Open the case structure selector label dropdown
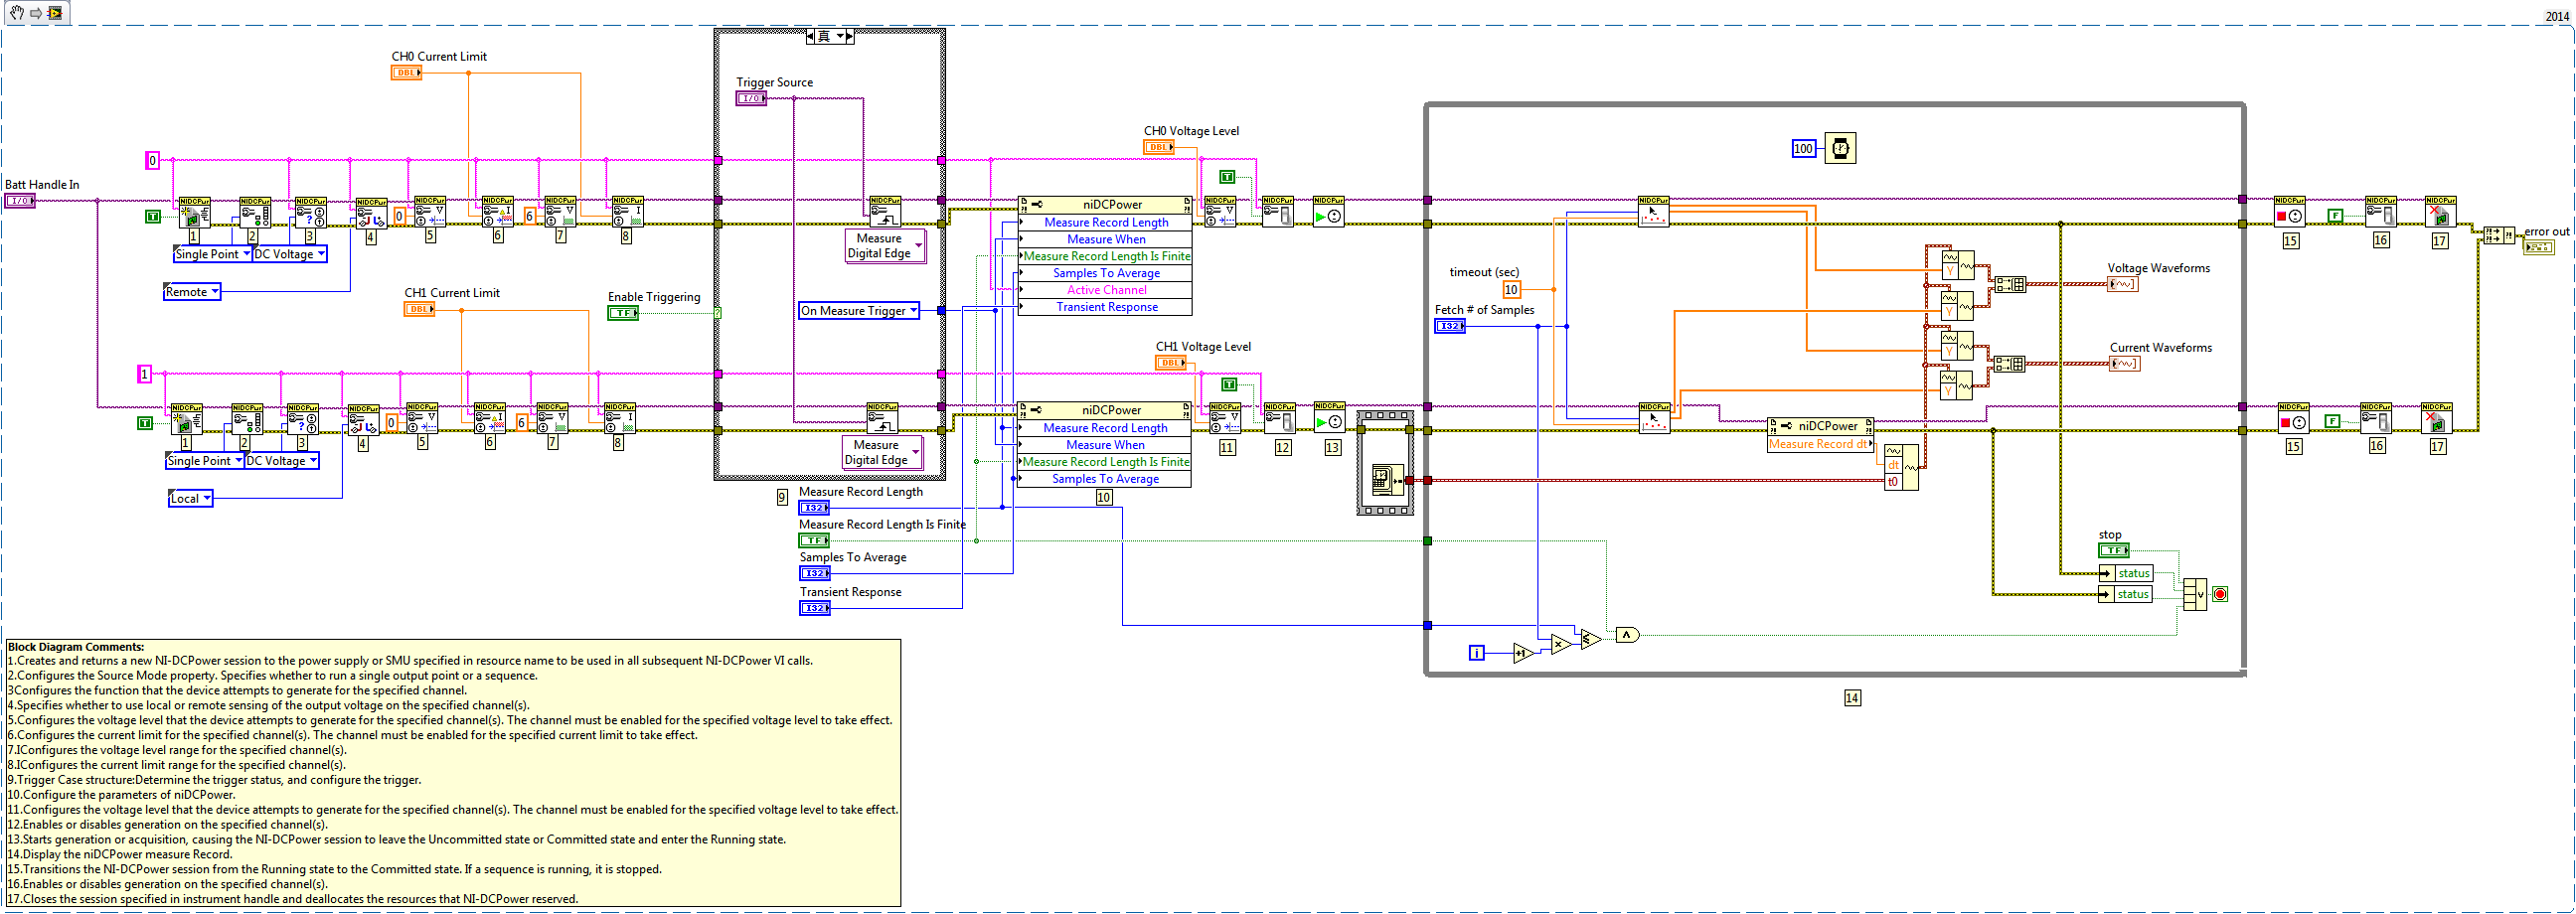This screenshot has width=2576, height=914. 830,36
